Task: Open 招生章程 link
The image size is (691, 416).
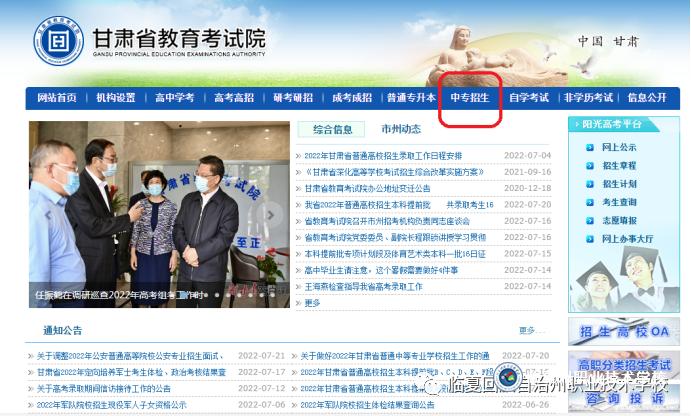Action: [x=619, y=166]
